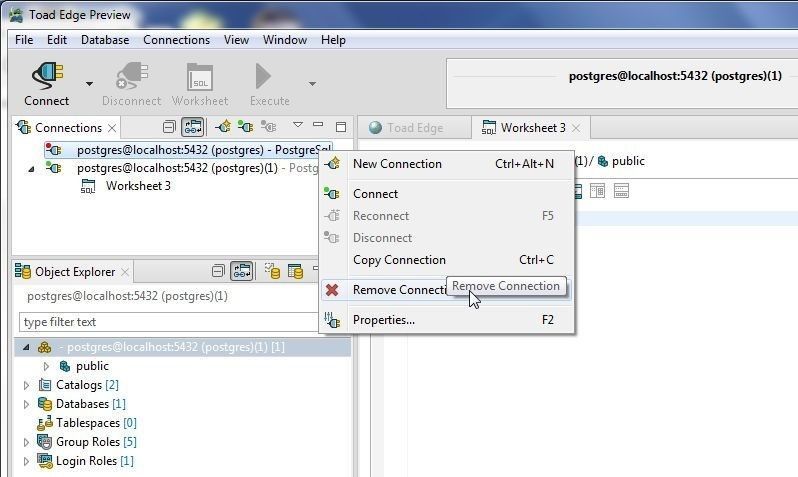Click new connection icon in Connections panel
Image resolution: width=798 pixels, height=477 pixels.
tap(223, 126)
